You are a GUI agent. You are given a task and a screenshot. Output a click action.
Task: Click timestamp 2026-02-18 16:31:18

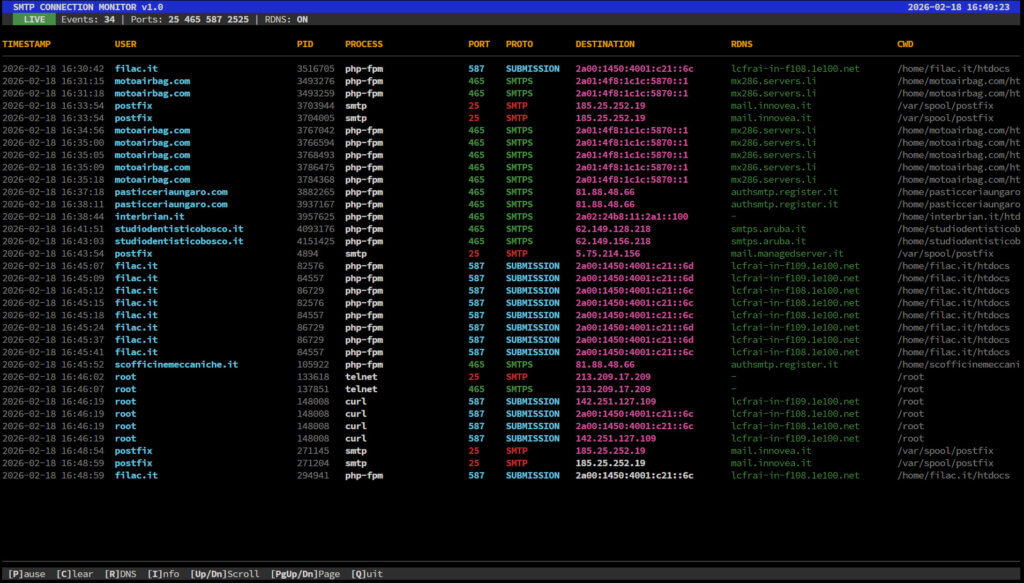pyautogui.click(x=53, y=93)
